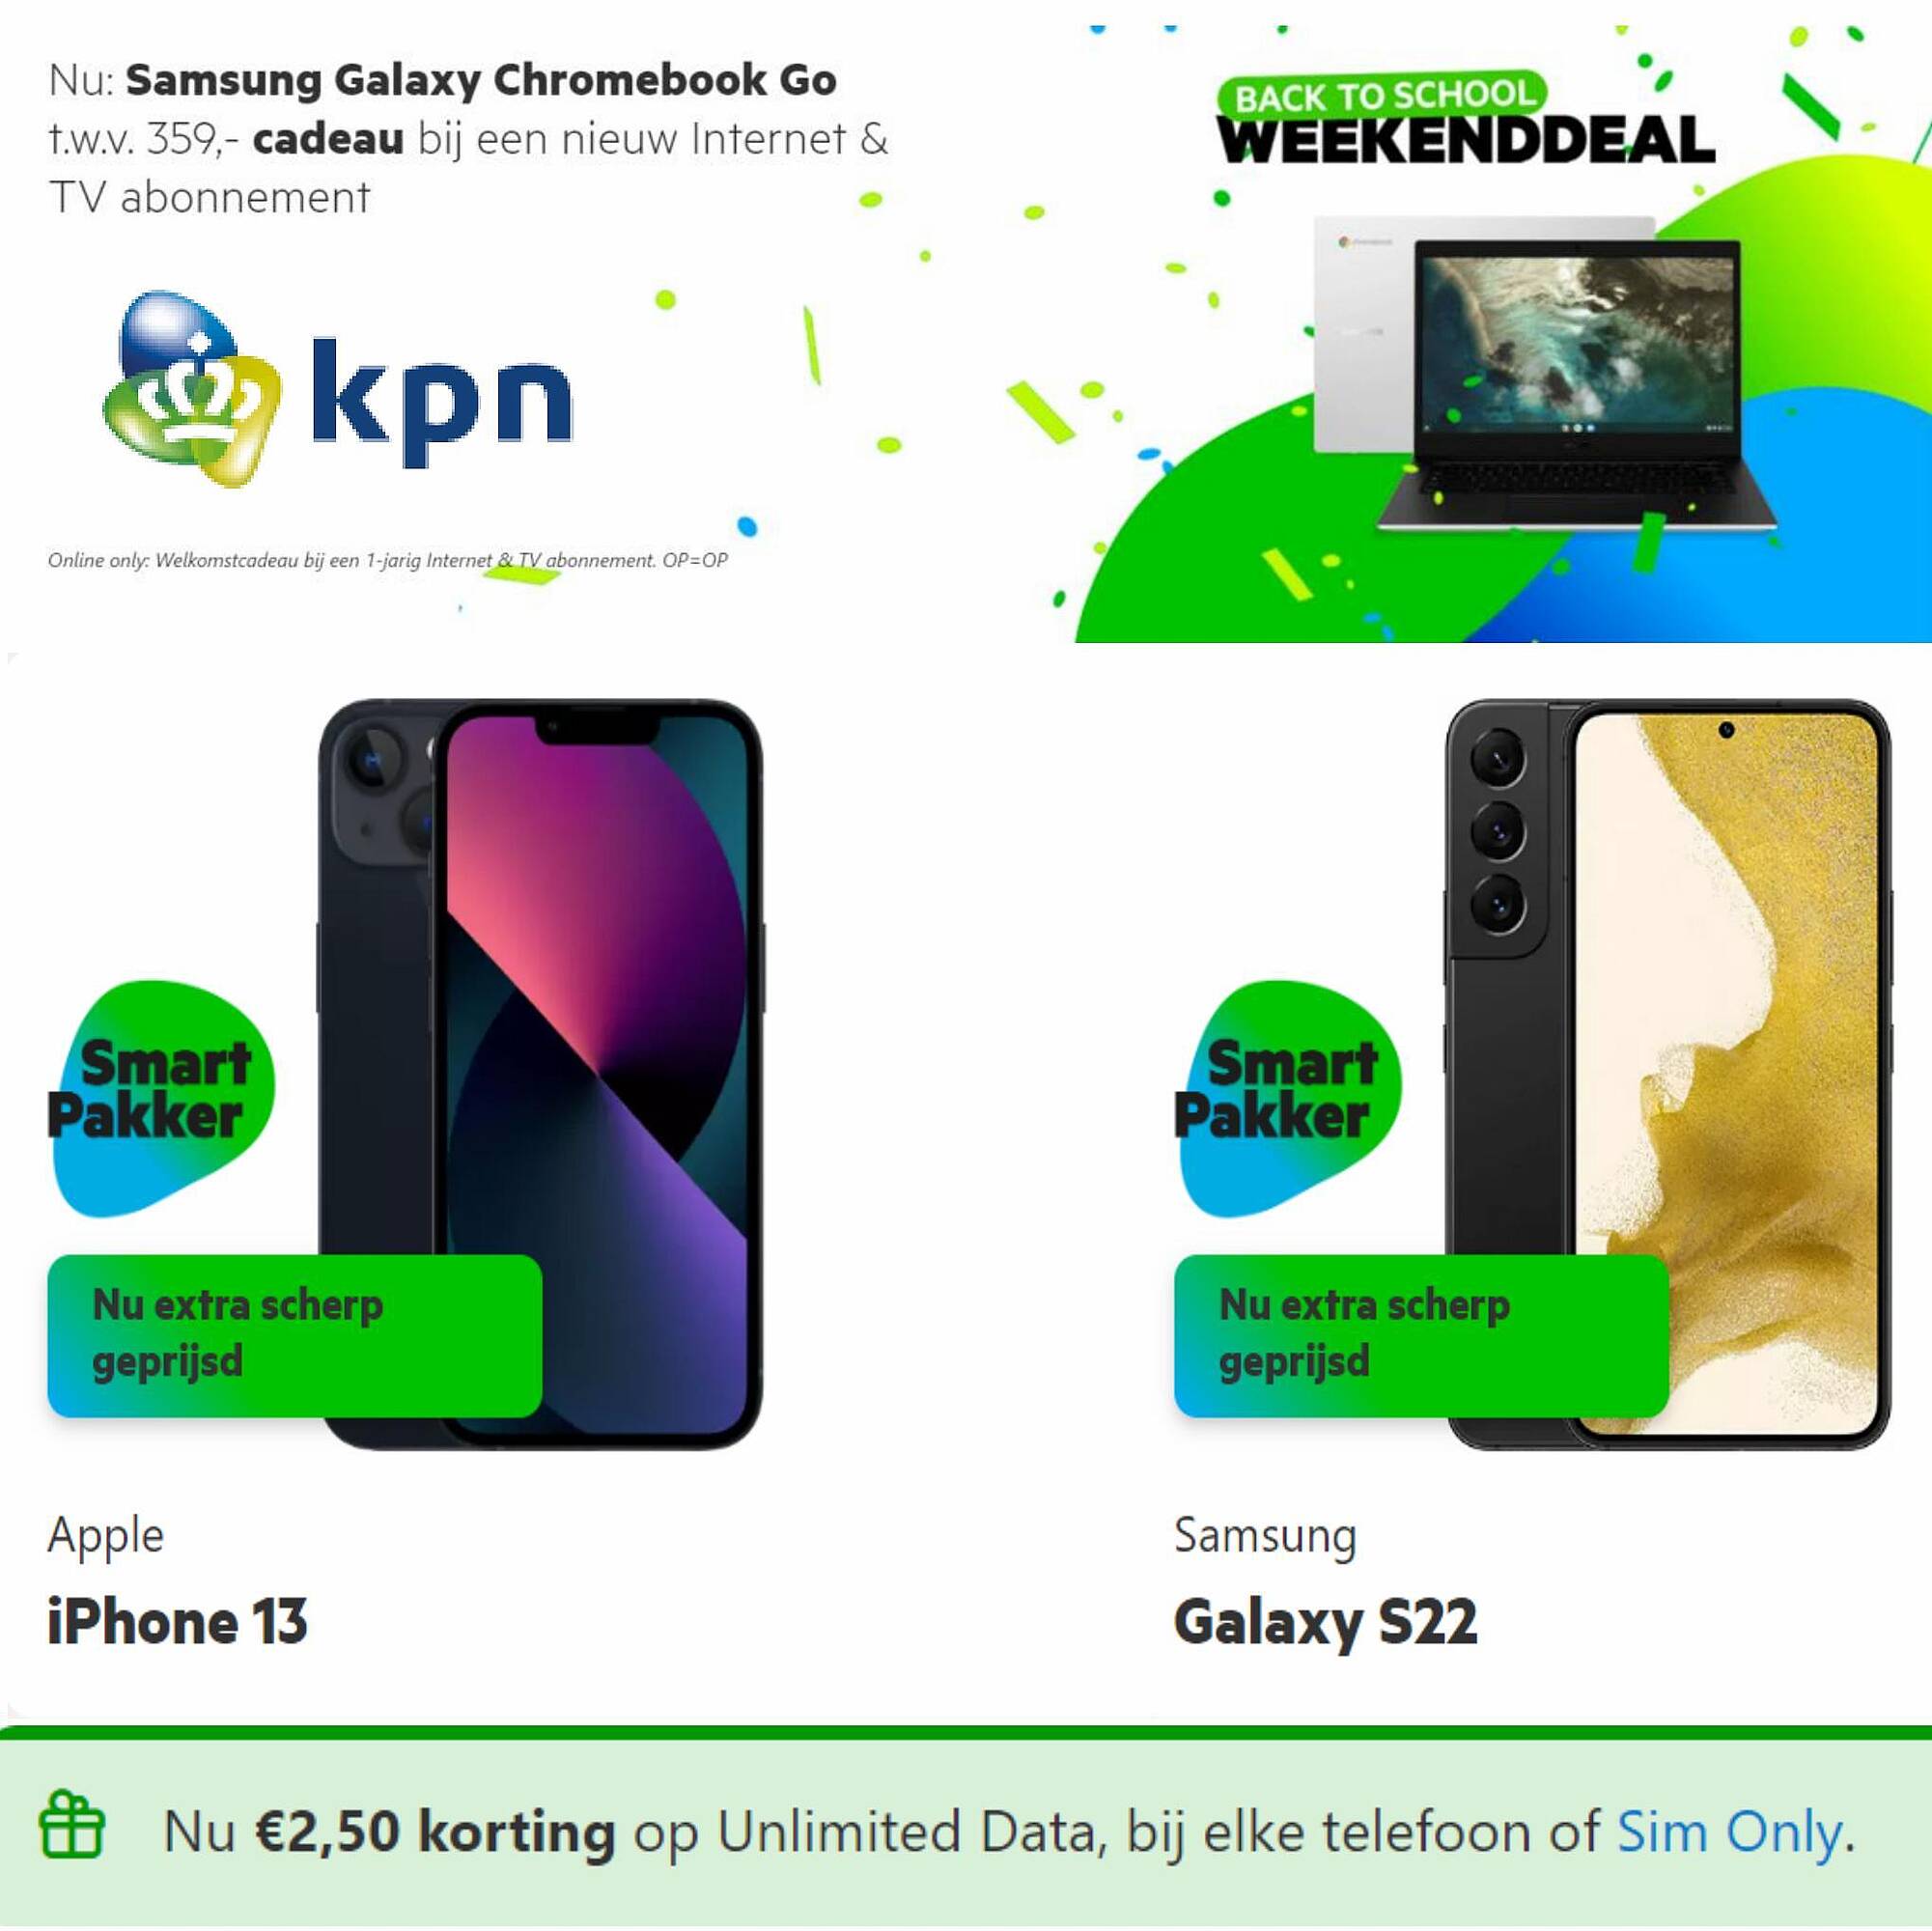Select the Galaxy S22 product image
Screen dimensions: 1932x1931
click(1668, 1074)
